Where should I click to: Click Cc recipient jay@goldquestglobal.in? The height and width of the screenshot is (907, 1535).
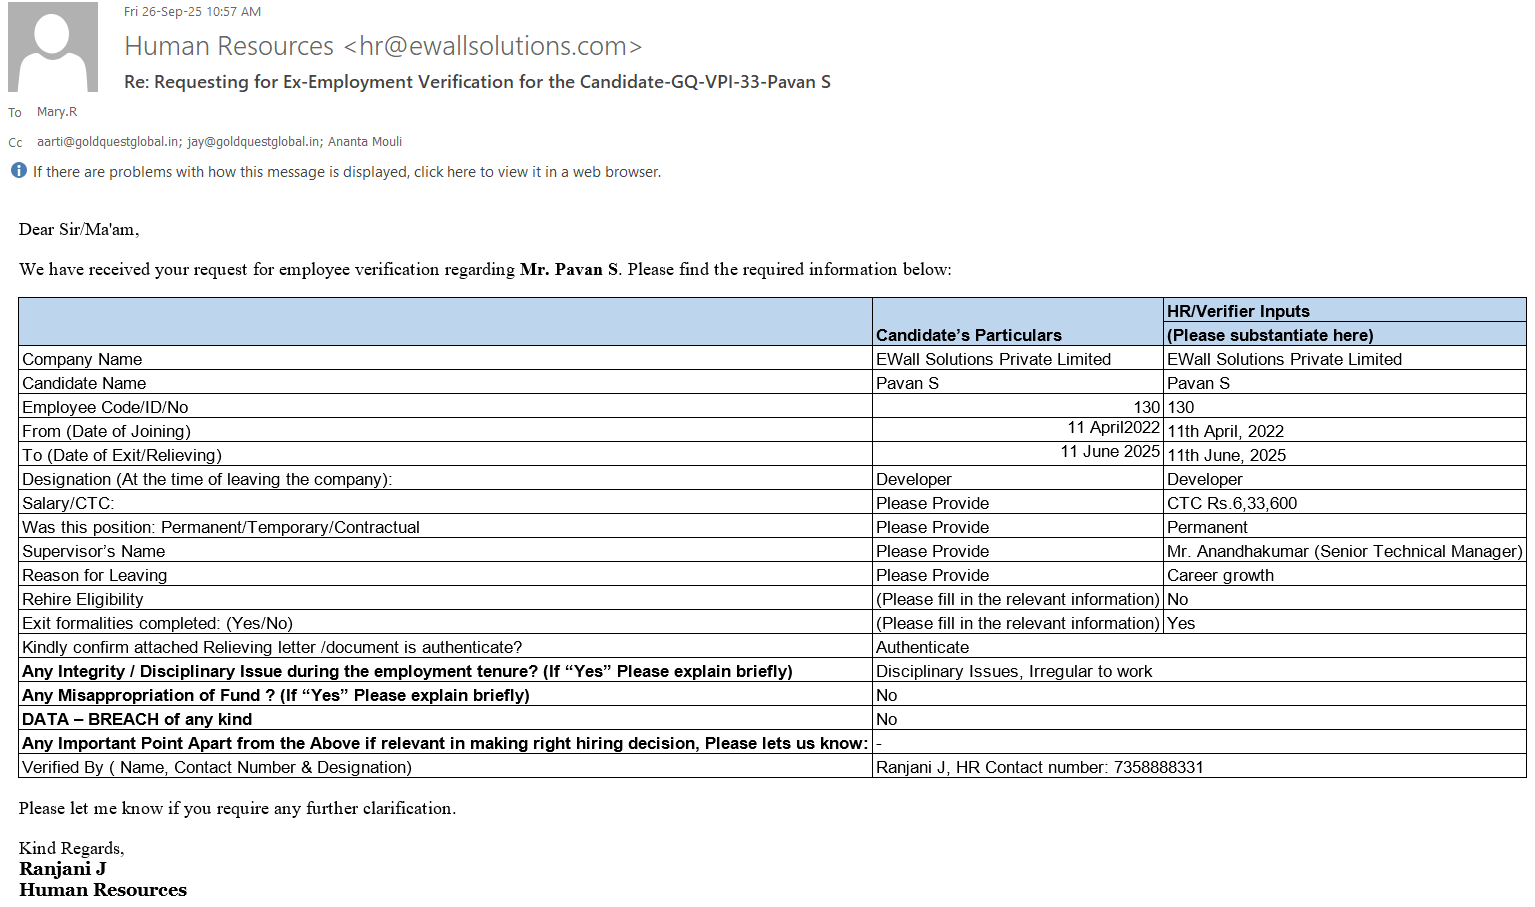coord(254,142)
